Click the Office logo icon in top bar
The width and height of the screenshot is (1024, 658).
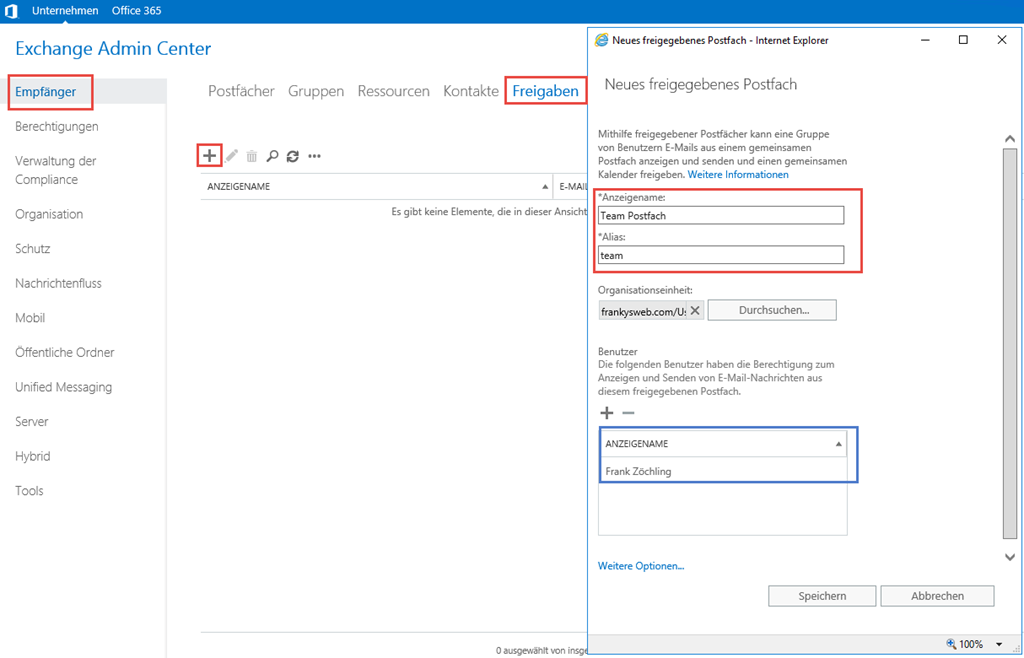[11, 11]
